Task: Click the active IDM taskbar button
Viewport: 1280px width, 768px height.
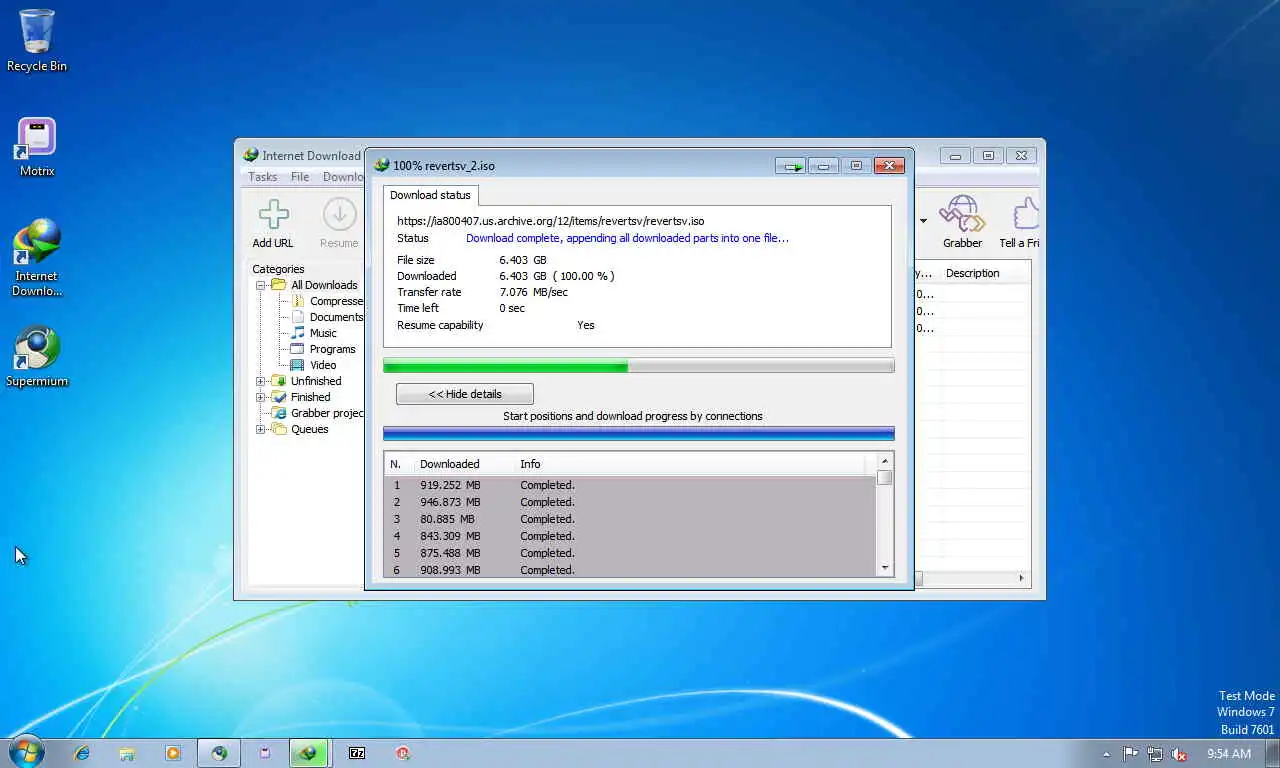Action: click(x=310, y=753)
